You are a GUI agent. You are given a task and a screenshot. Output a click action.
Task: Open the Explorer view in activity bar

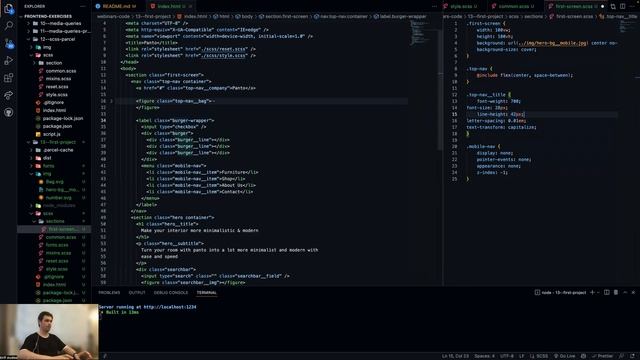[x=8, y=8]
